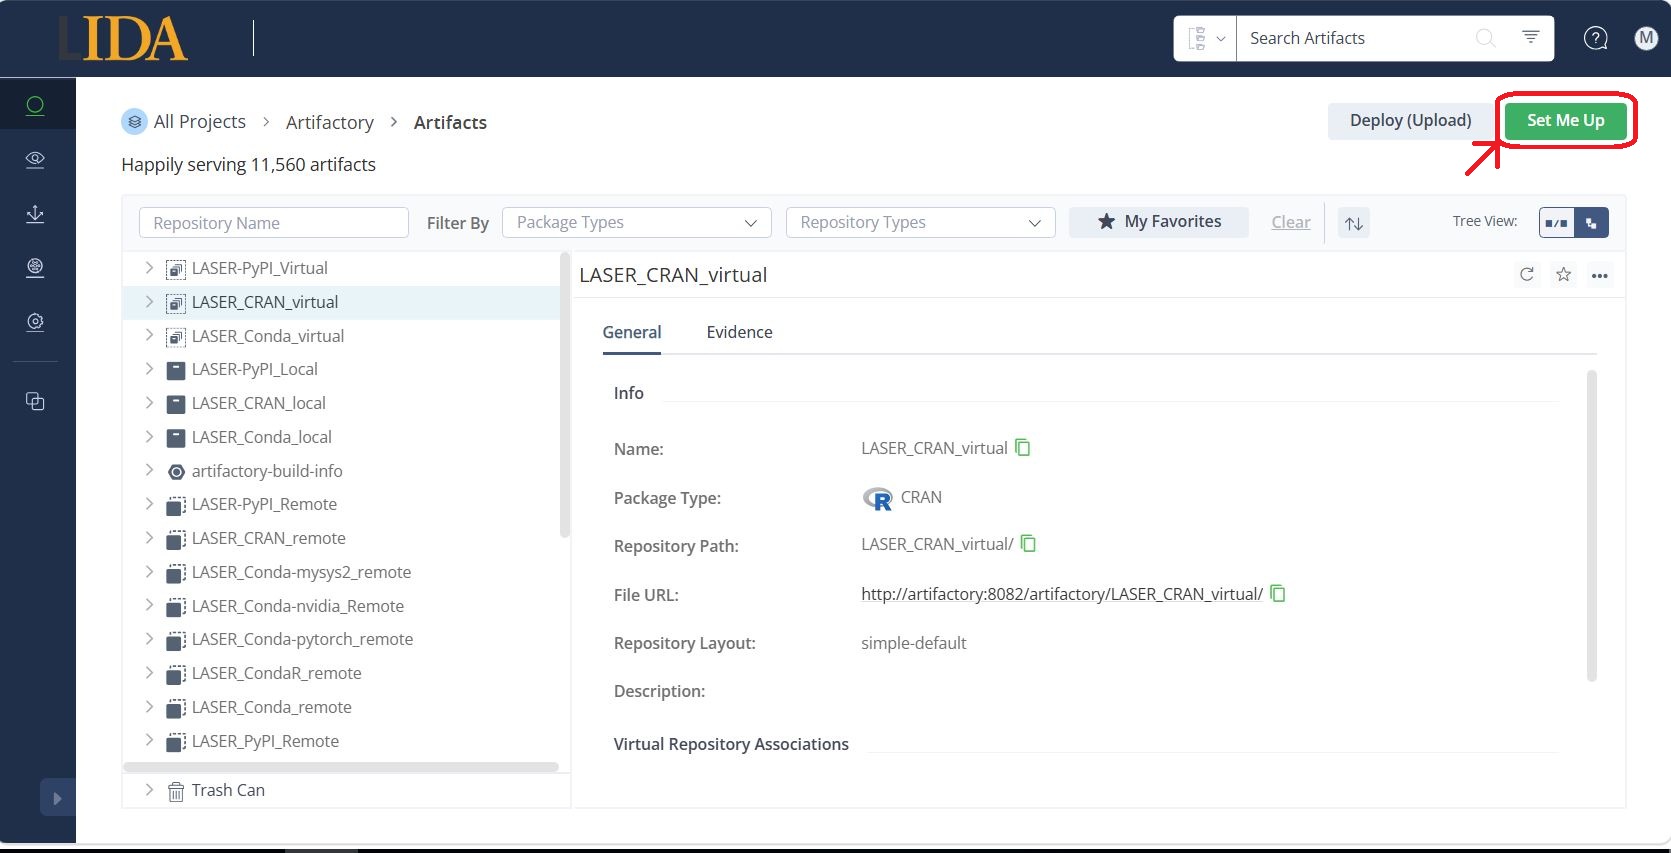
Task: Click the CRAN R package type icon
Action: coord(877,498)
